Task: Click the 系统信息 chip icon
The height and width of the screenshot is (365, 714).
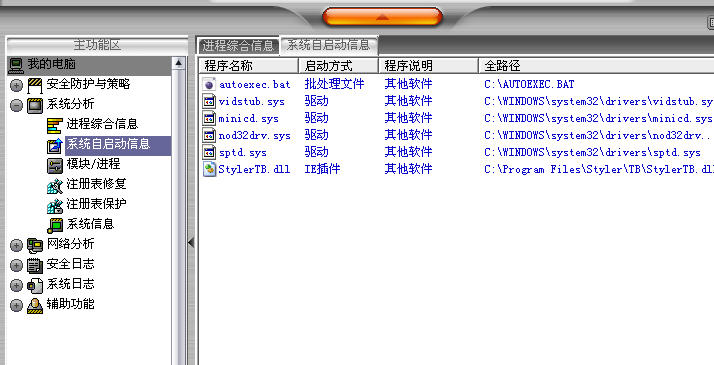Action: [x=55, y=225]
